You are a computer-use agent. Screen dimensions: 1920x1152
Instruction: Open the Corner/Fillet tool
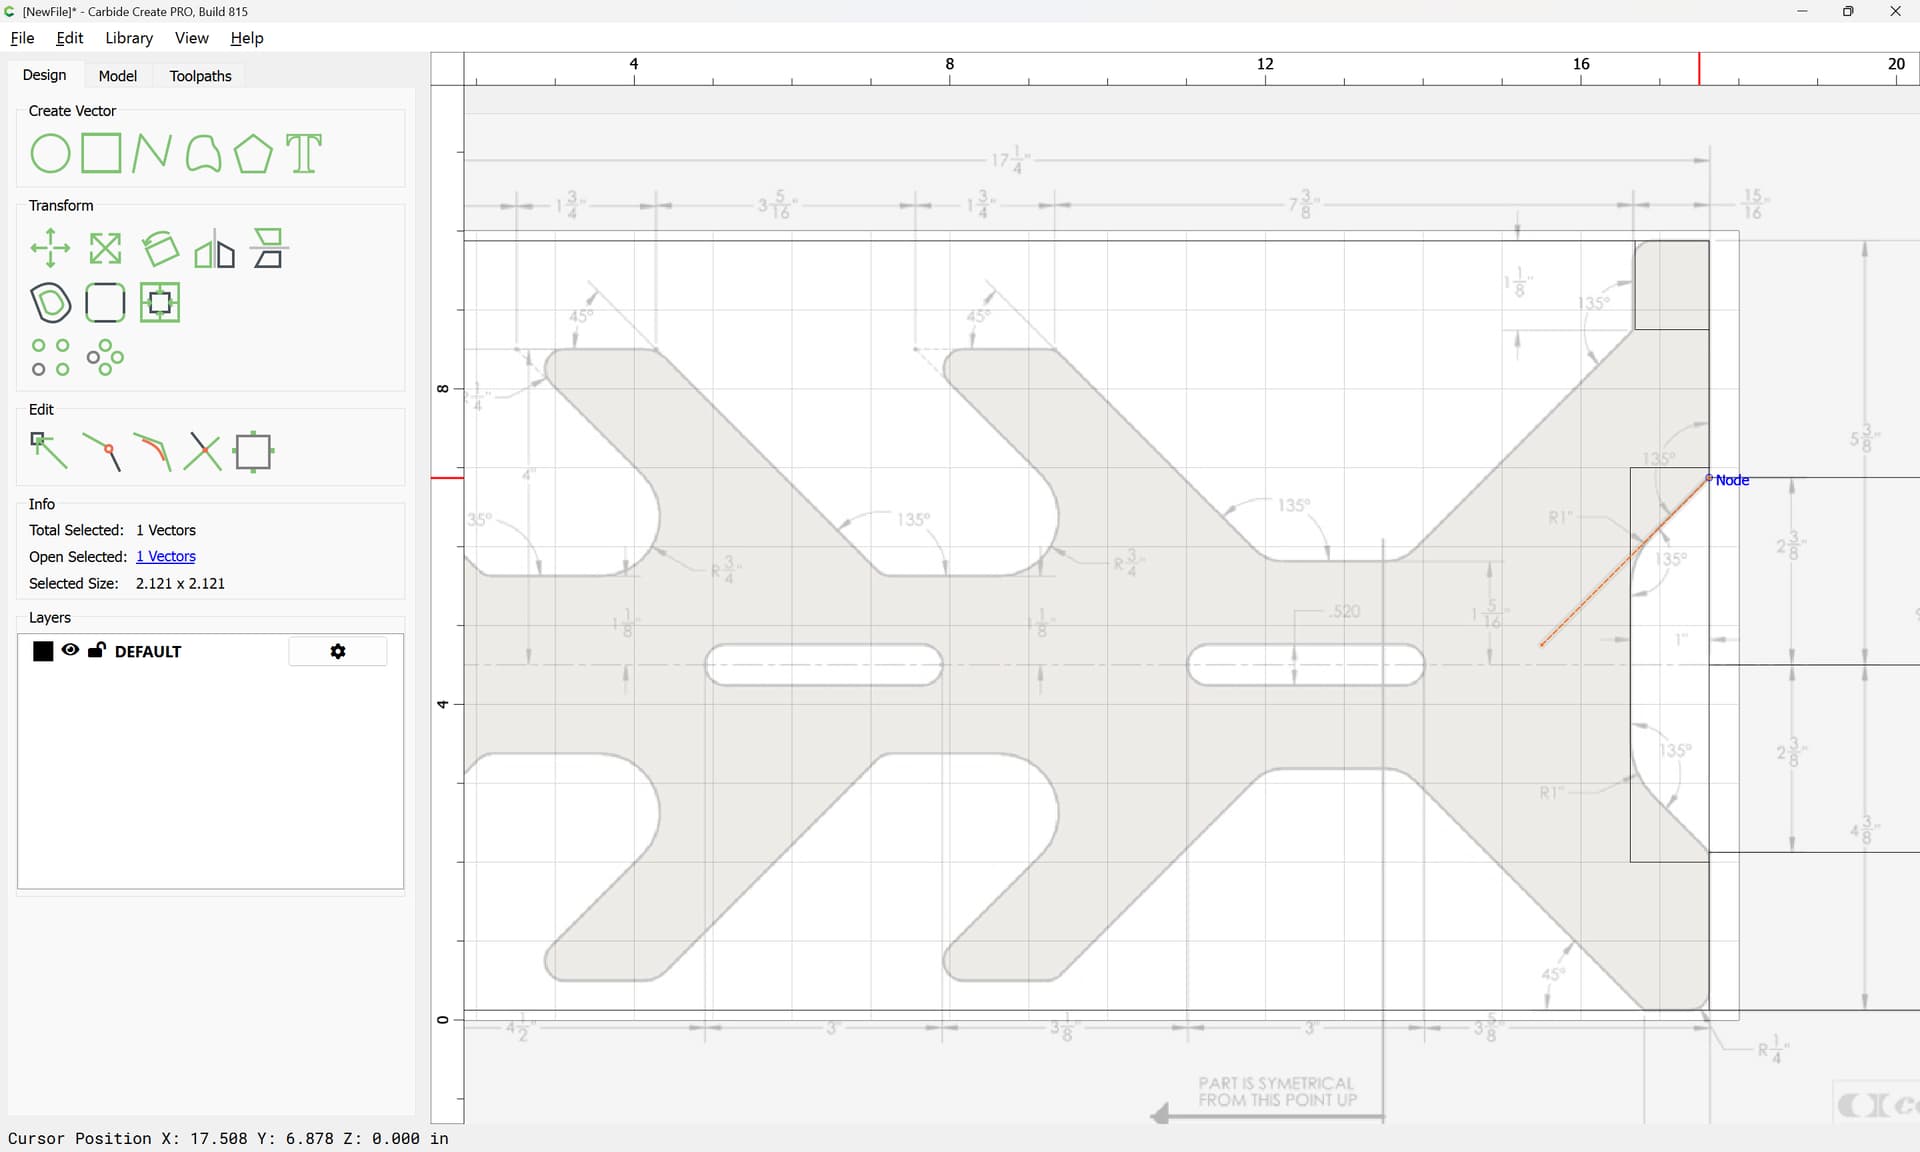click(105, 303)
